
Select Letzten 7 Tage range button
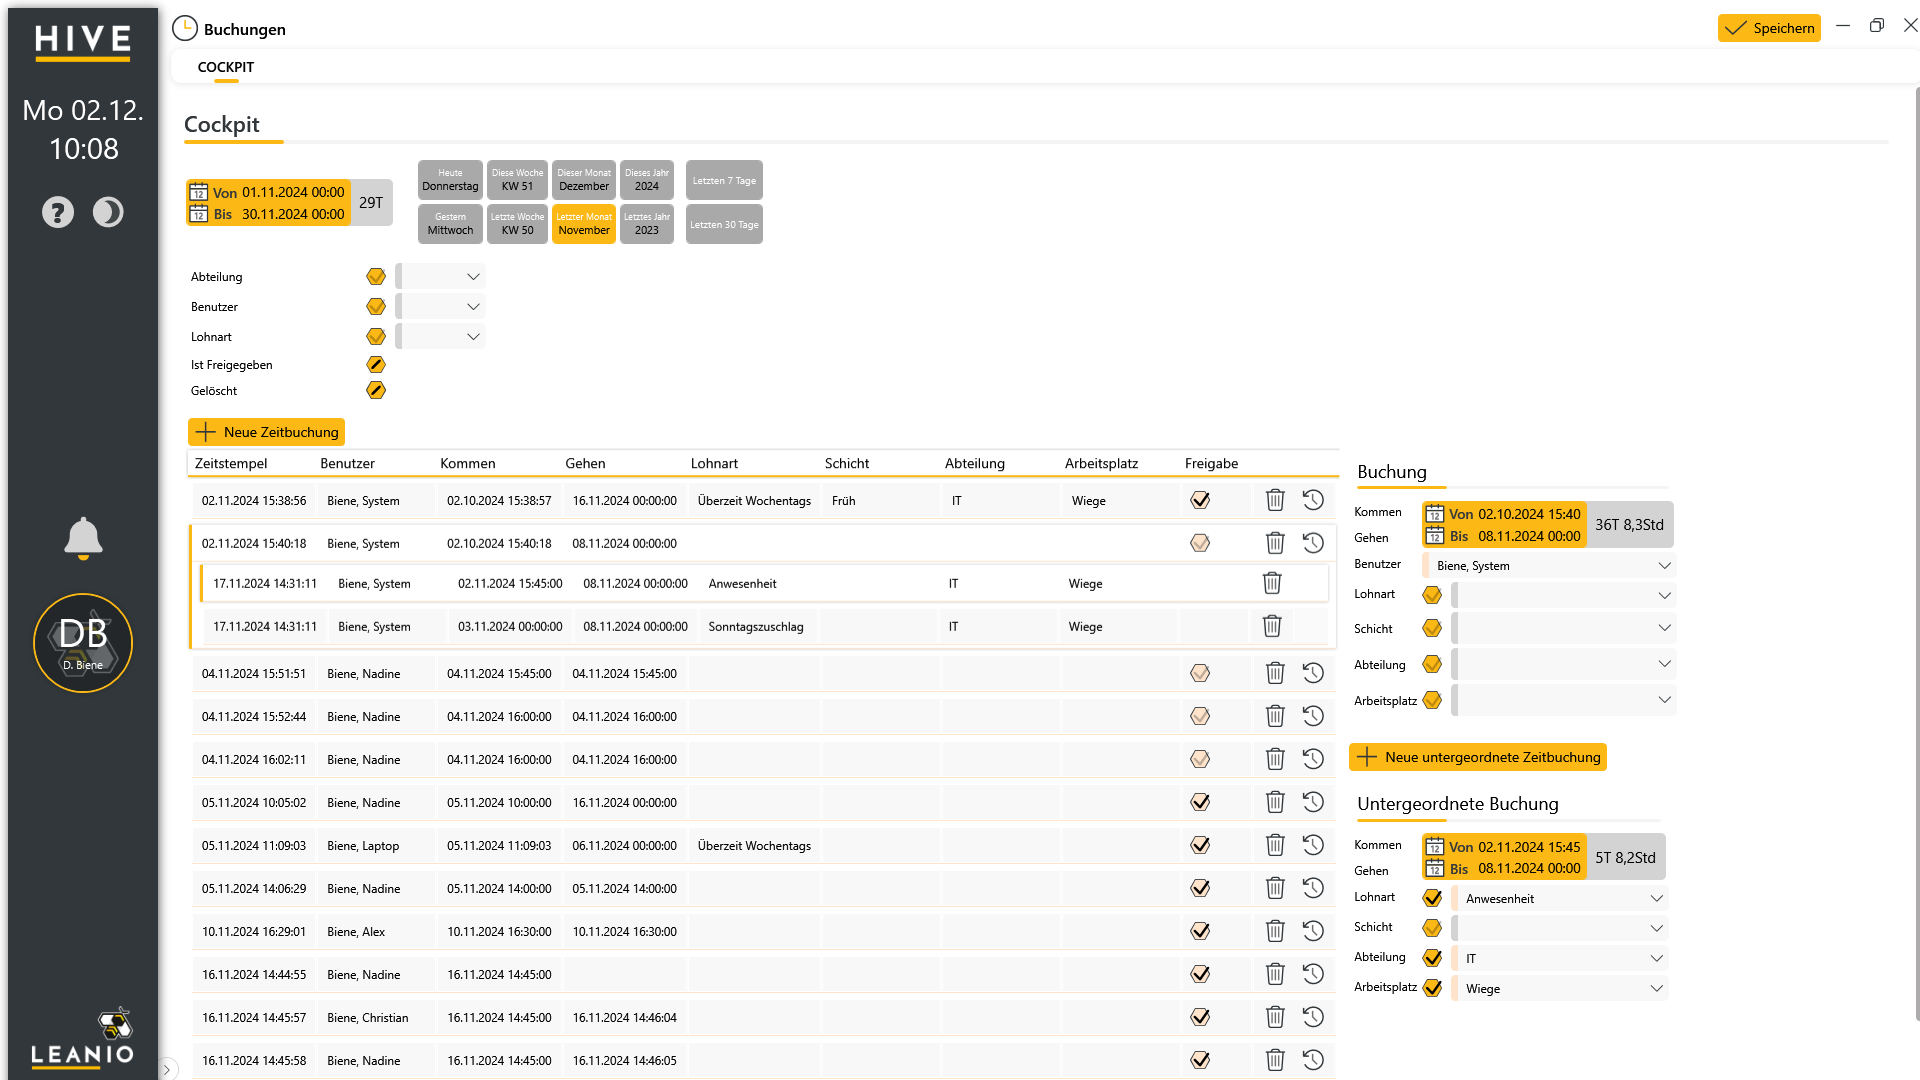[x=724, y=180]
